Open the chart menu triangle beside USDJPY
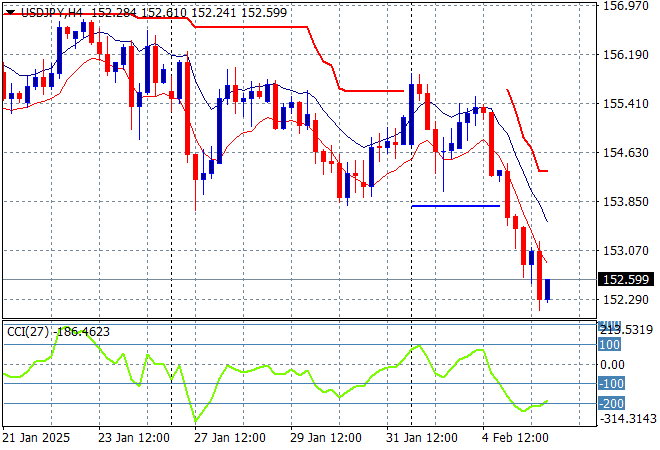This screenshot has height=450, width=660. (x=11, y=13)
